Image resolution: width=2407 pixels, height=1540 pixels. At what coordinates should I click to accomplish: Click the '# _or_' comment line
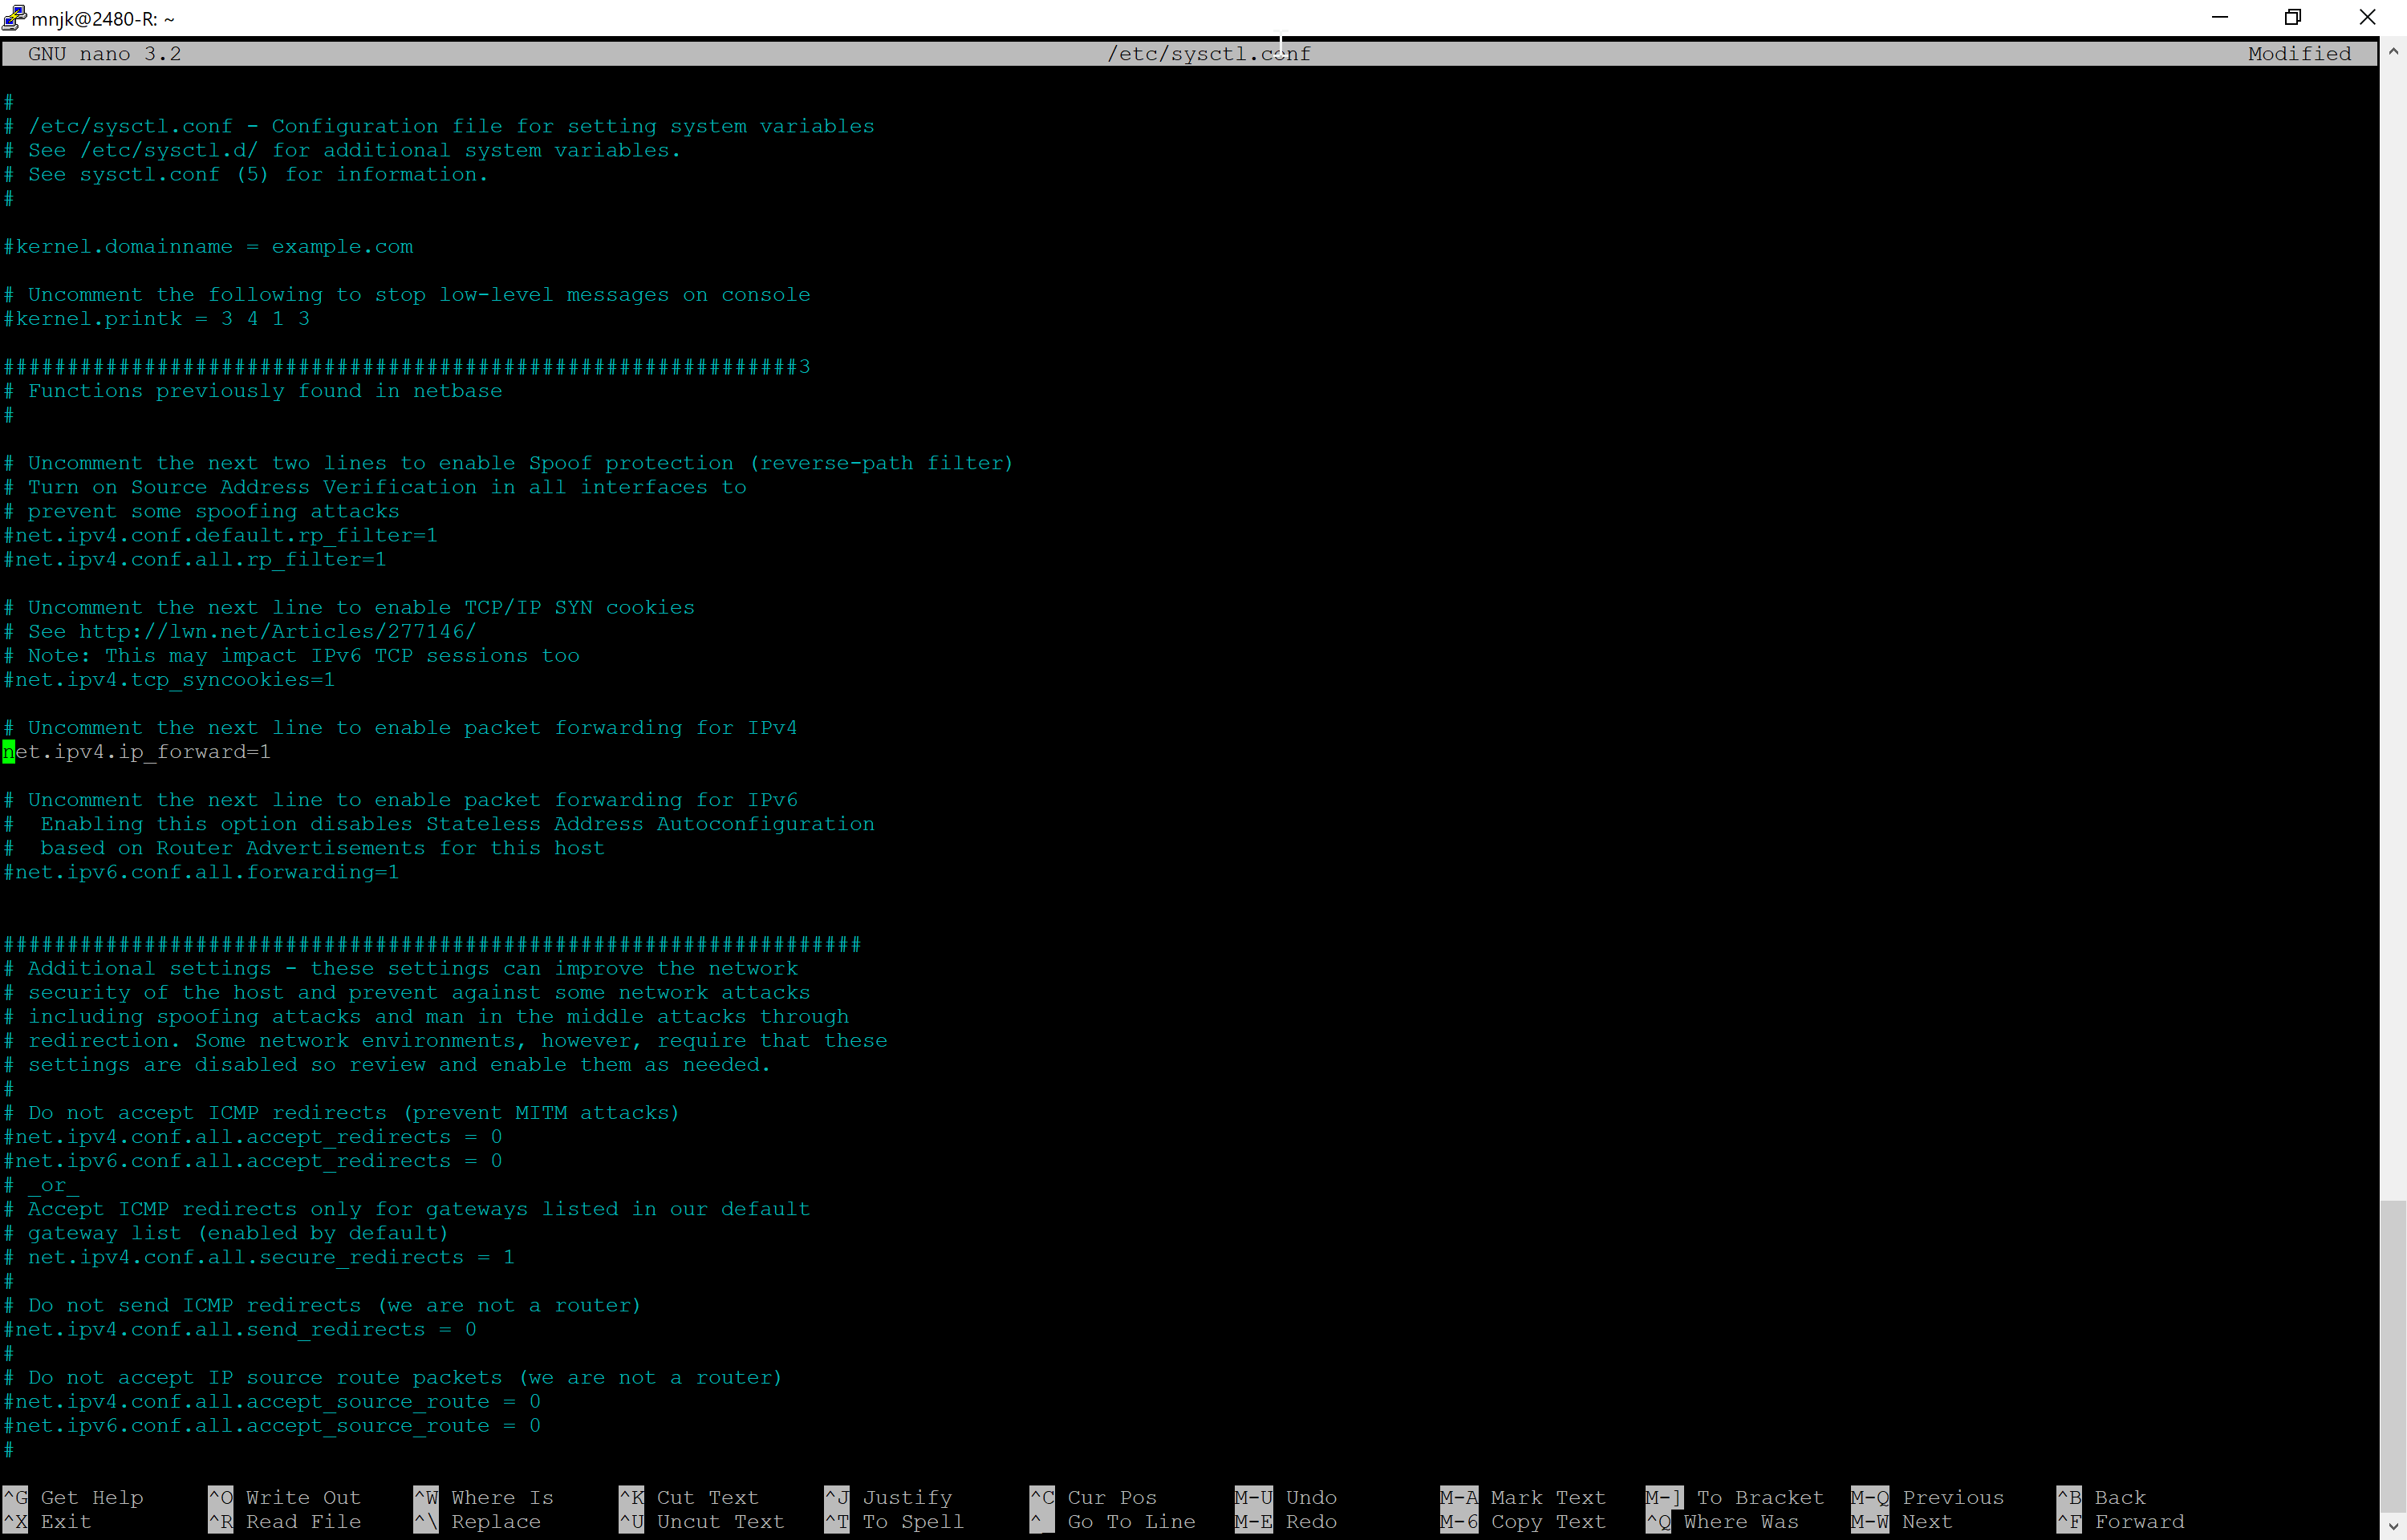coord(41,1185)
